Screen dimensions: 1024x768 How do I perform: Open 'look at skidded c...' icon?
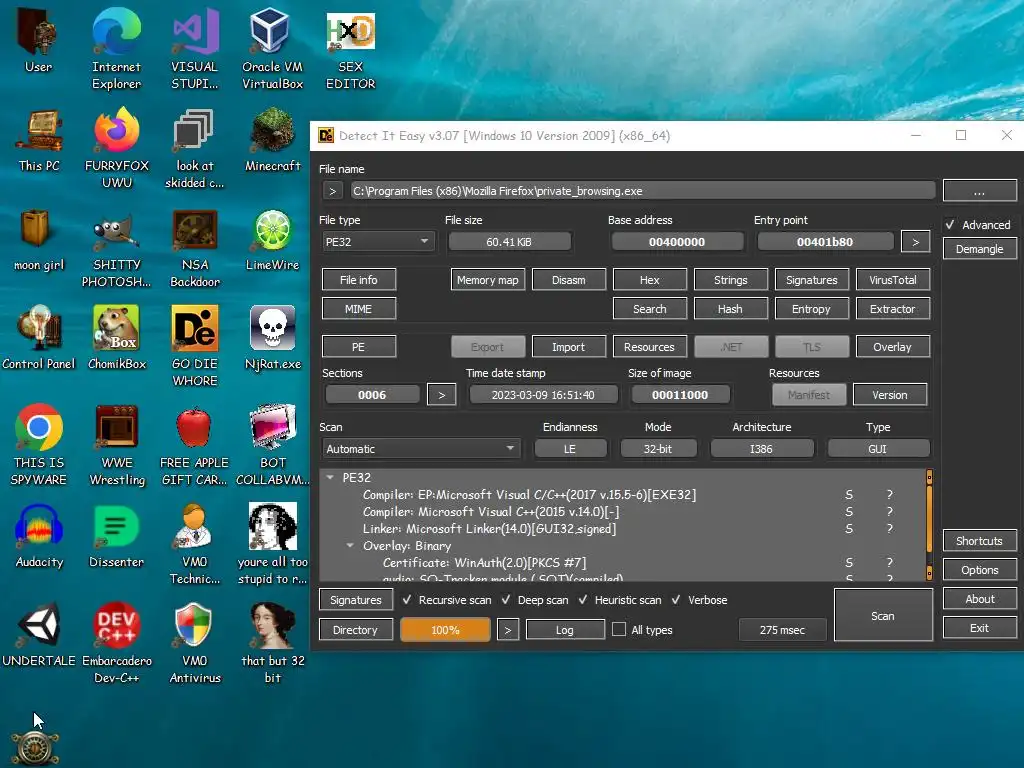pos(194,149)
